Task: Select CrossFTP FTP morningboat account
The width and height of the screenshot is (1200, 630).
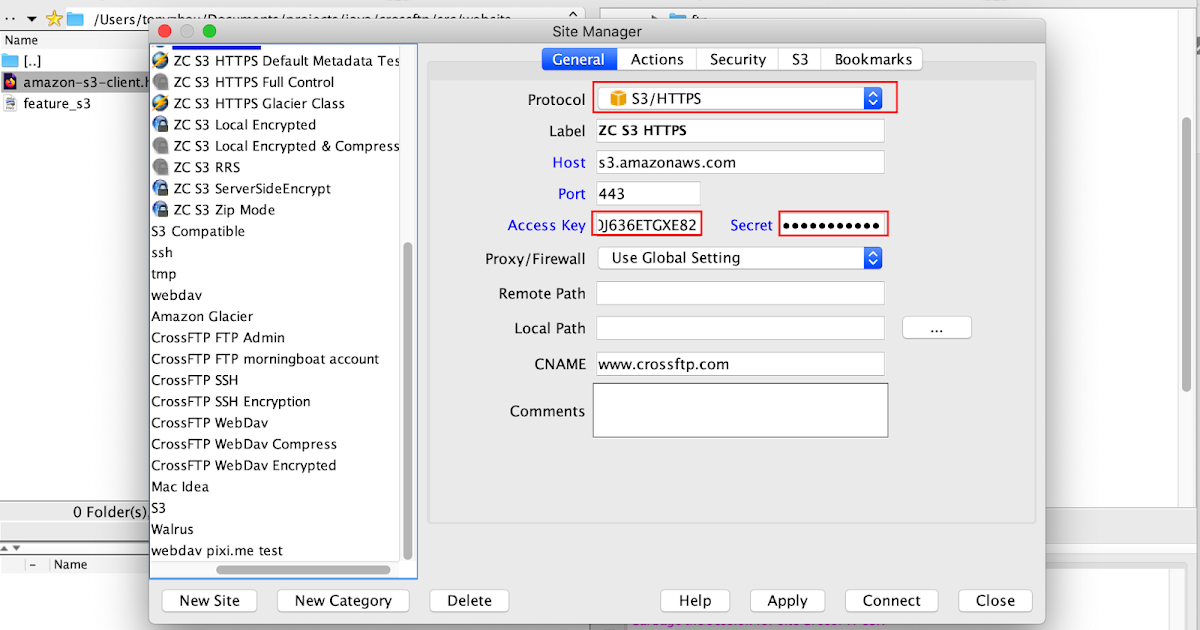Action: point(265,359)
